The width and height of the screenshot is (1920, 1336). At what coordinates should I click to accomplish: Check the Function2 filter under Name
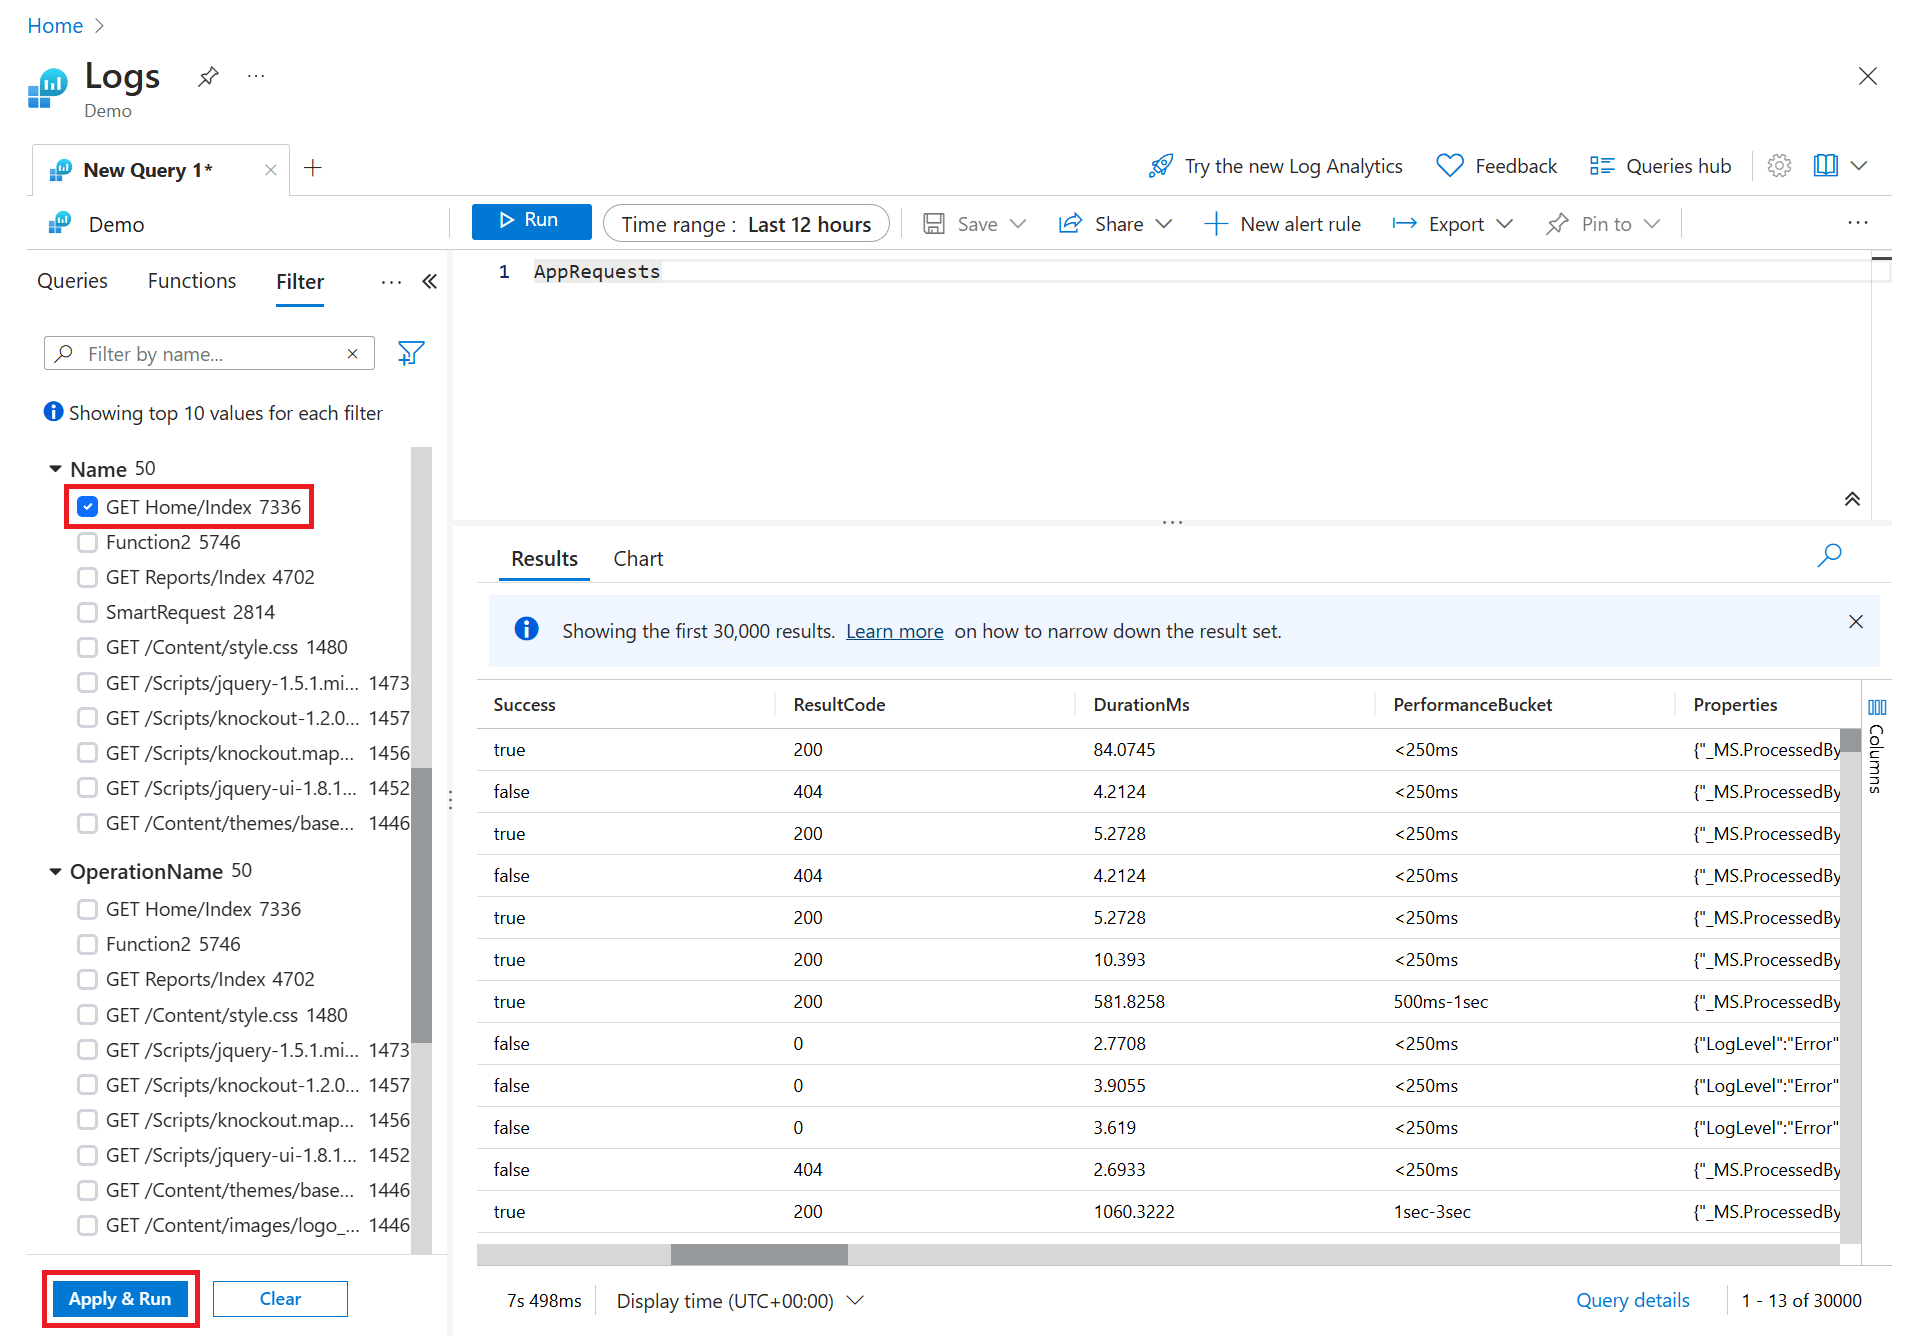[x=87, y=541]
